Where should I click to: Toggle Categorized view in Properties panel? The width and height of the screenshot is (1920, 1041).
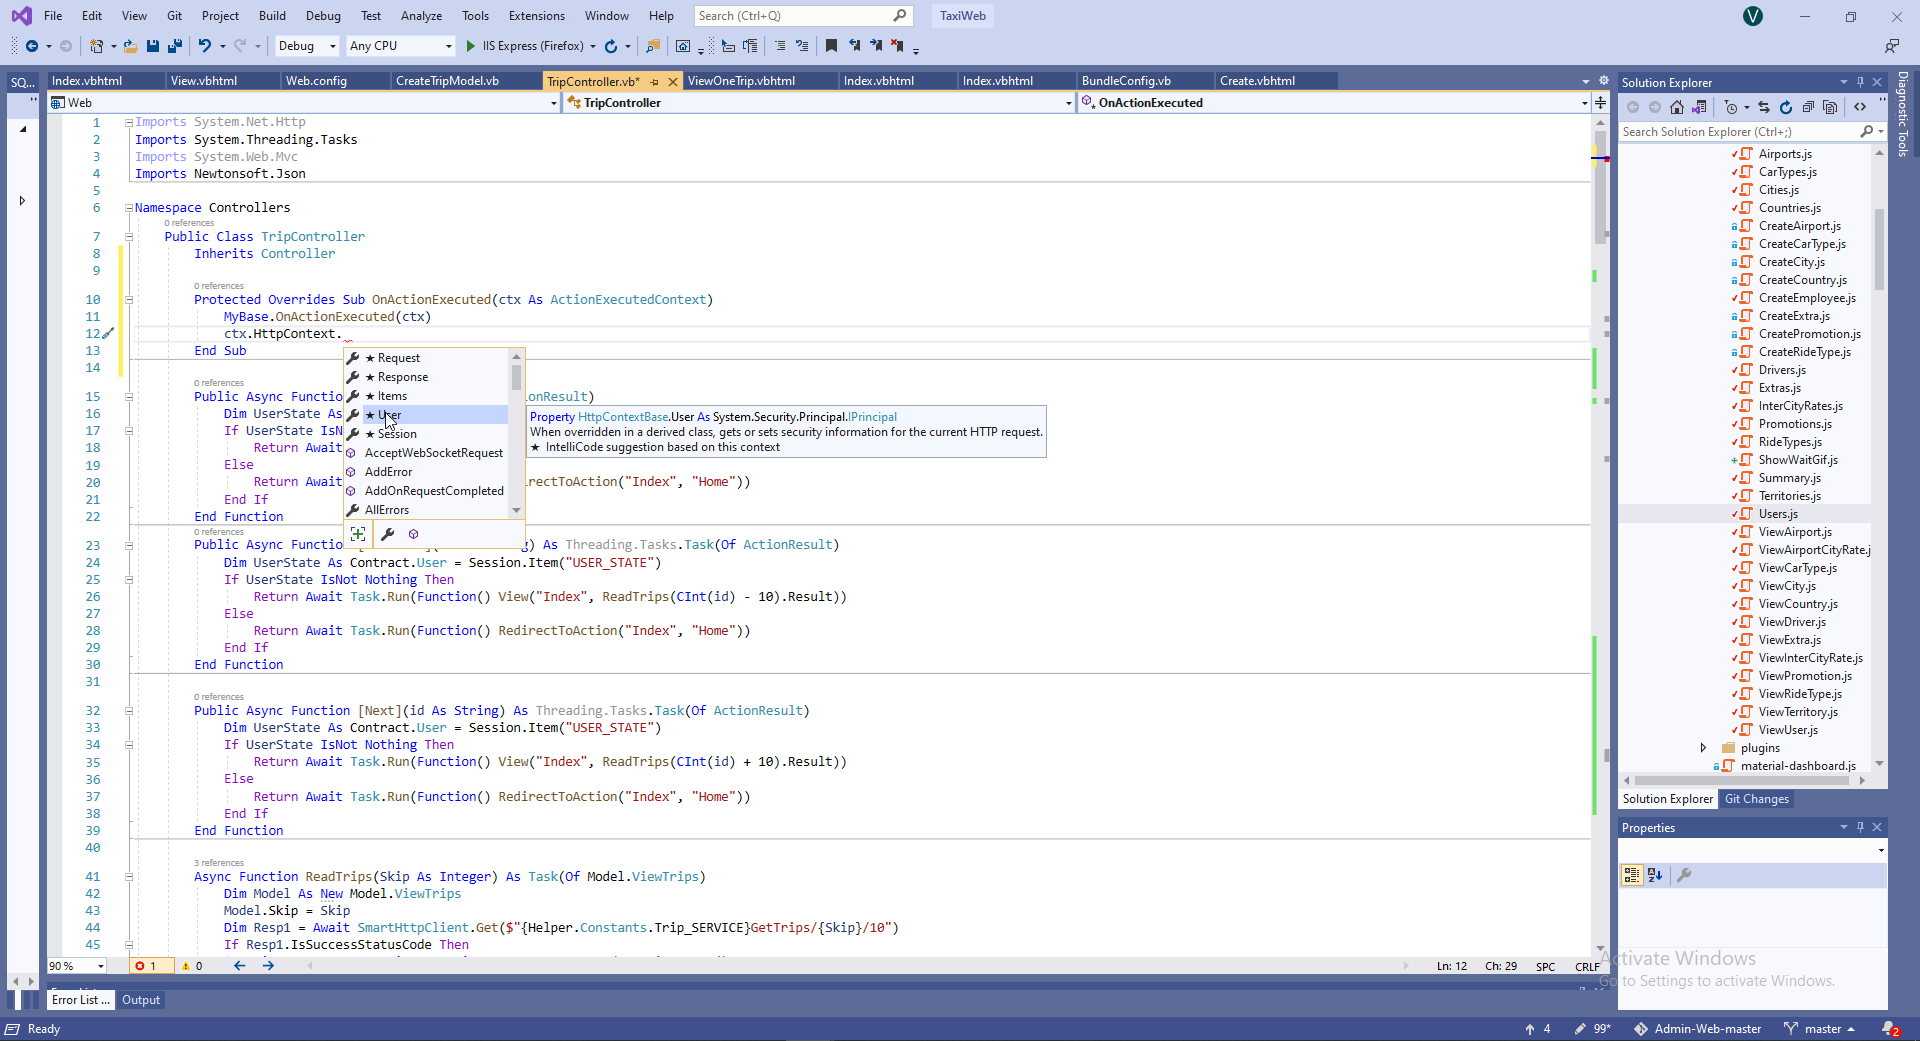[x=1632, y=875]
